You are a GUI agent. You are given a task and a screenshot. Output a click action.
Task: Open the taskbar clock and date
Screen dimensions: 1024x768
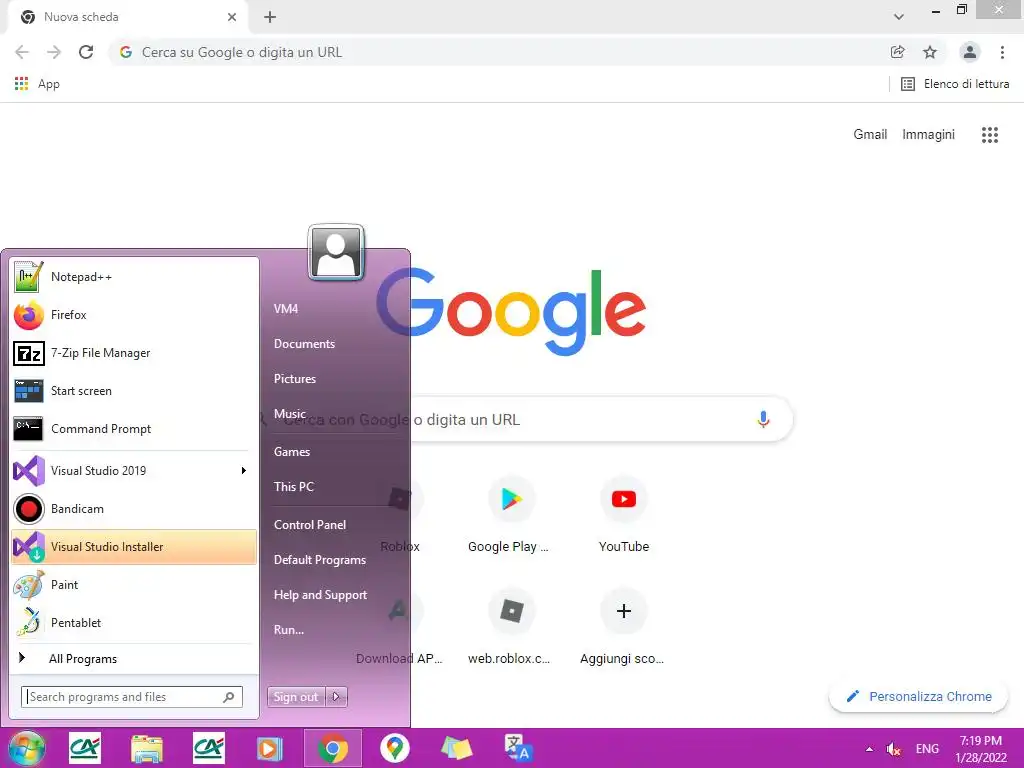[981, 749]
